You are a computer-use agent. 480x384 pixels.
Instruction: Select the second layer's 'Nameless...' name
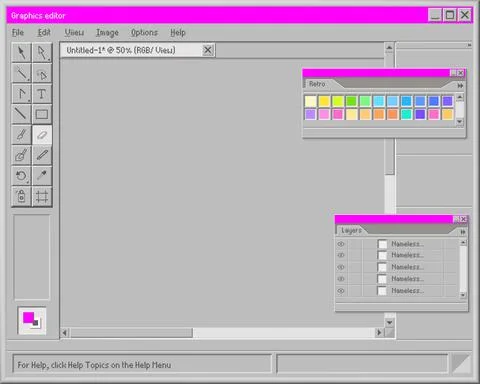tap(407, 255)
